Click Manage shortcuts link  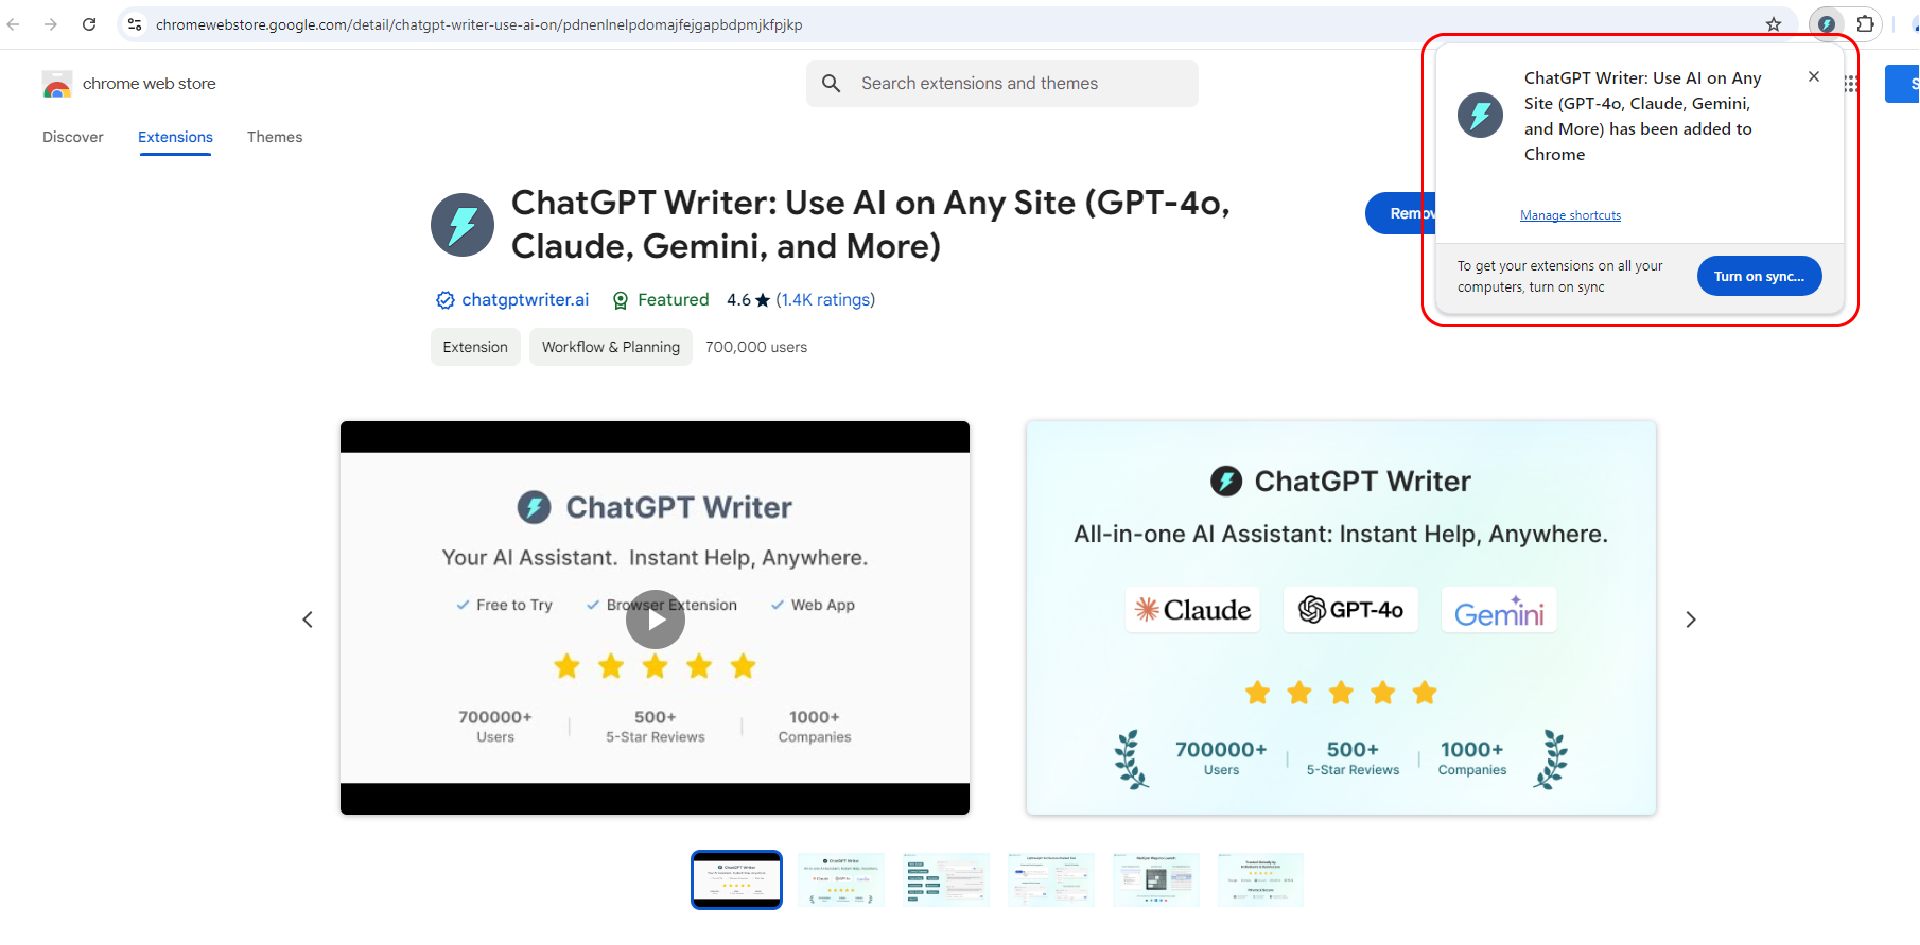1570,215
